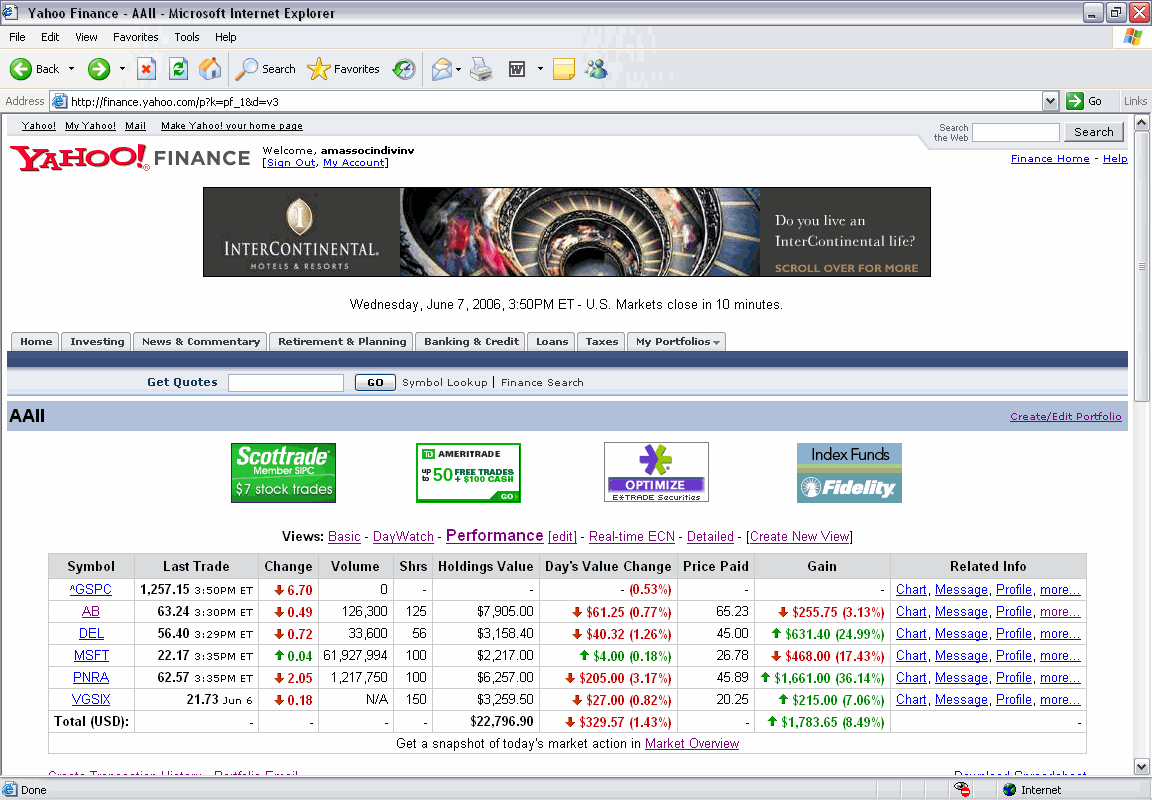The width and height of the screenshot is (1152, 800).
Task: Click the yellow note Discuss icon
Action: [x=564, y=69]
